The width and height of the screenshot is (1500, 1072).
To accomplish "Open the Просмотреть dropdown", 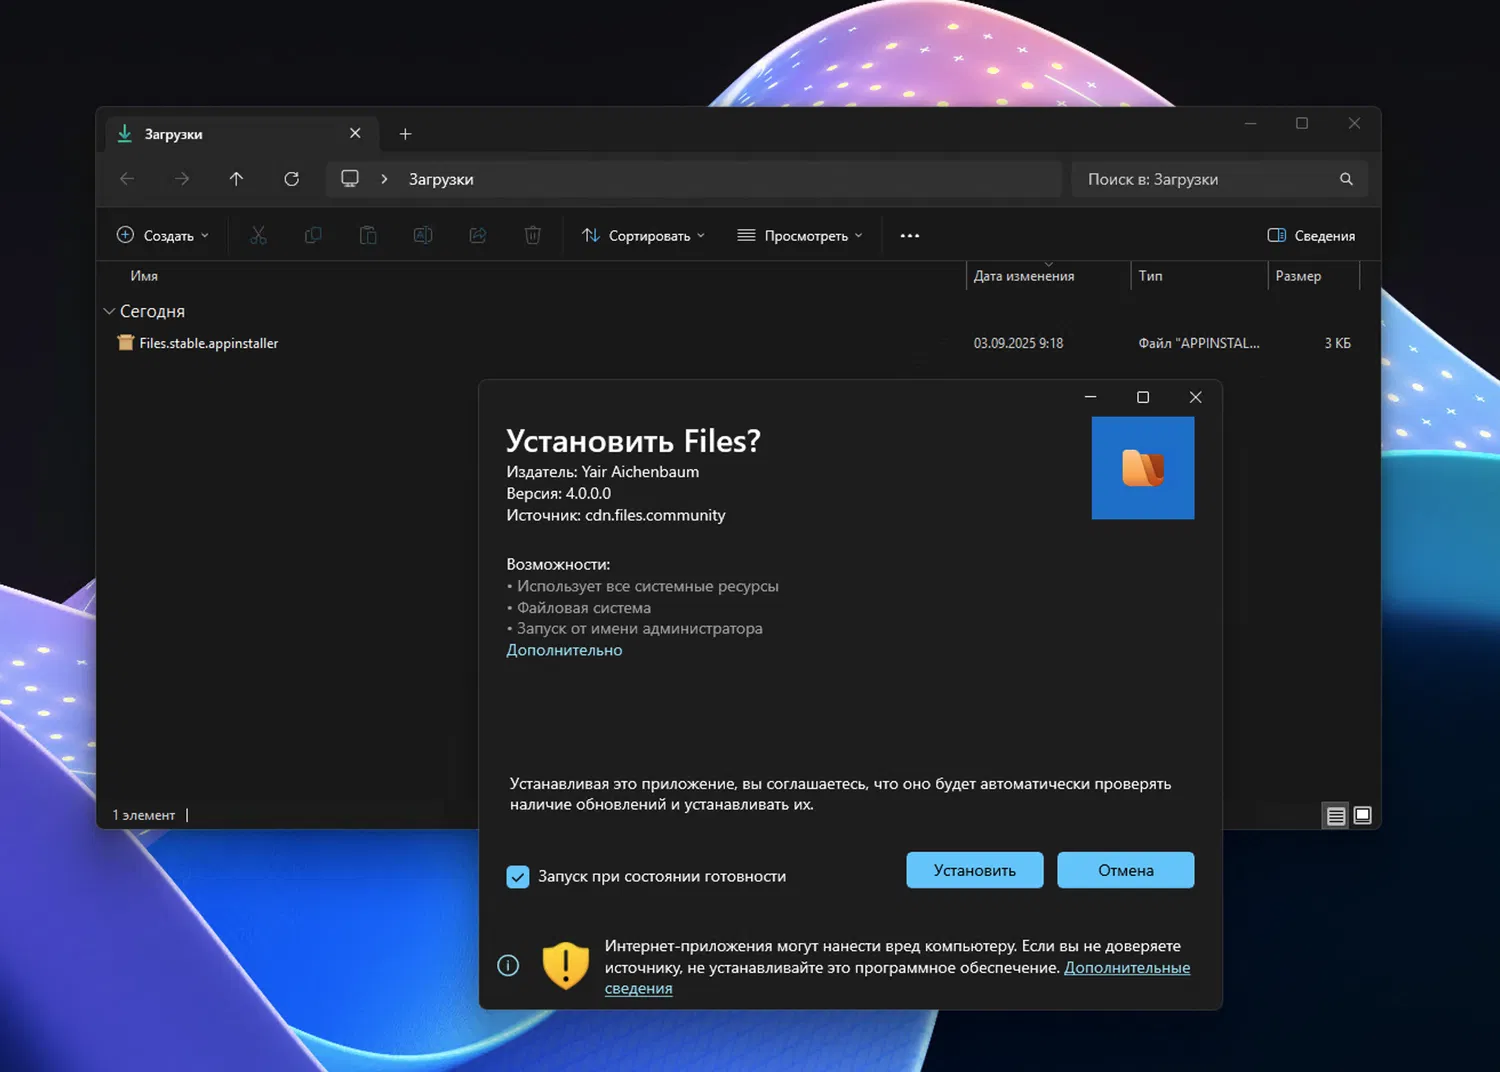I will (800, 236).
